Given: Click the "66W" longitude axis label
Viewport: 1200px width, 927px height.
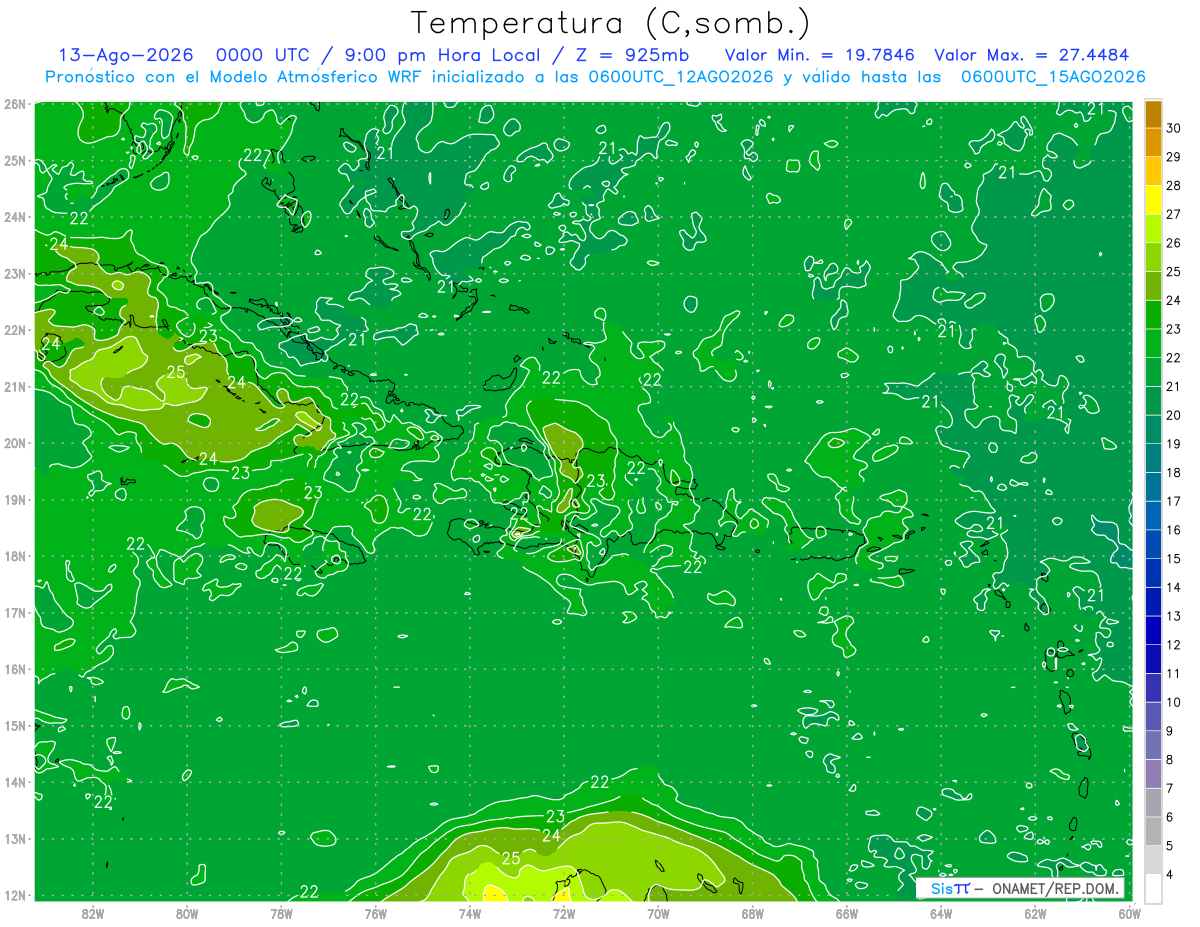Looking at the screenshot, I should tap(846, 913).
